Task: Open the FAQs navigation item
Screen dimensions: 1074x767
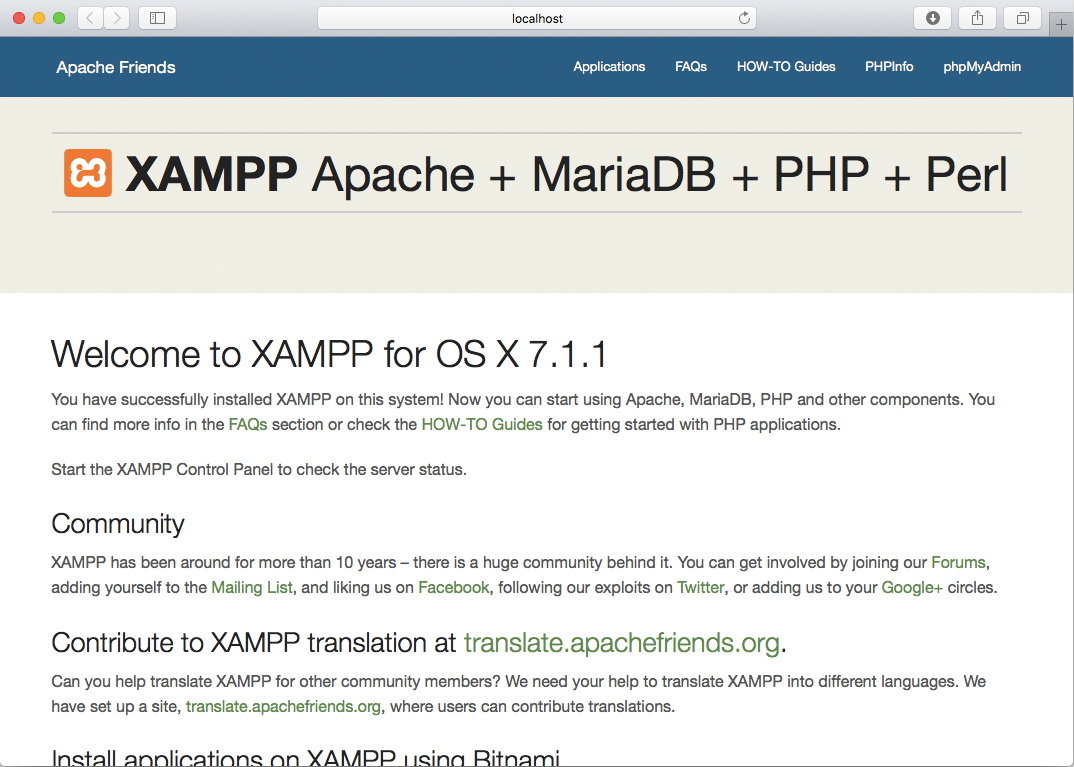Action: coord(691,67)
